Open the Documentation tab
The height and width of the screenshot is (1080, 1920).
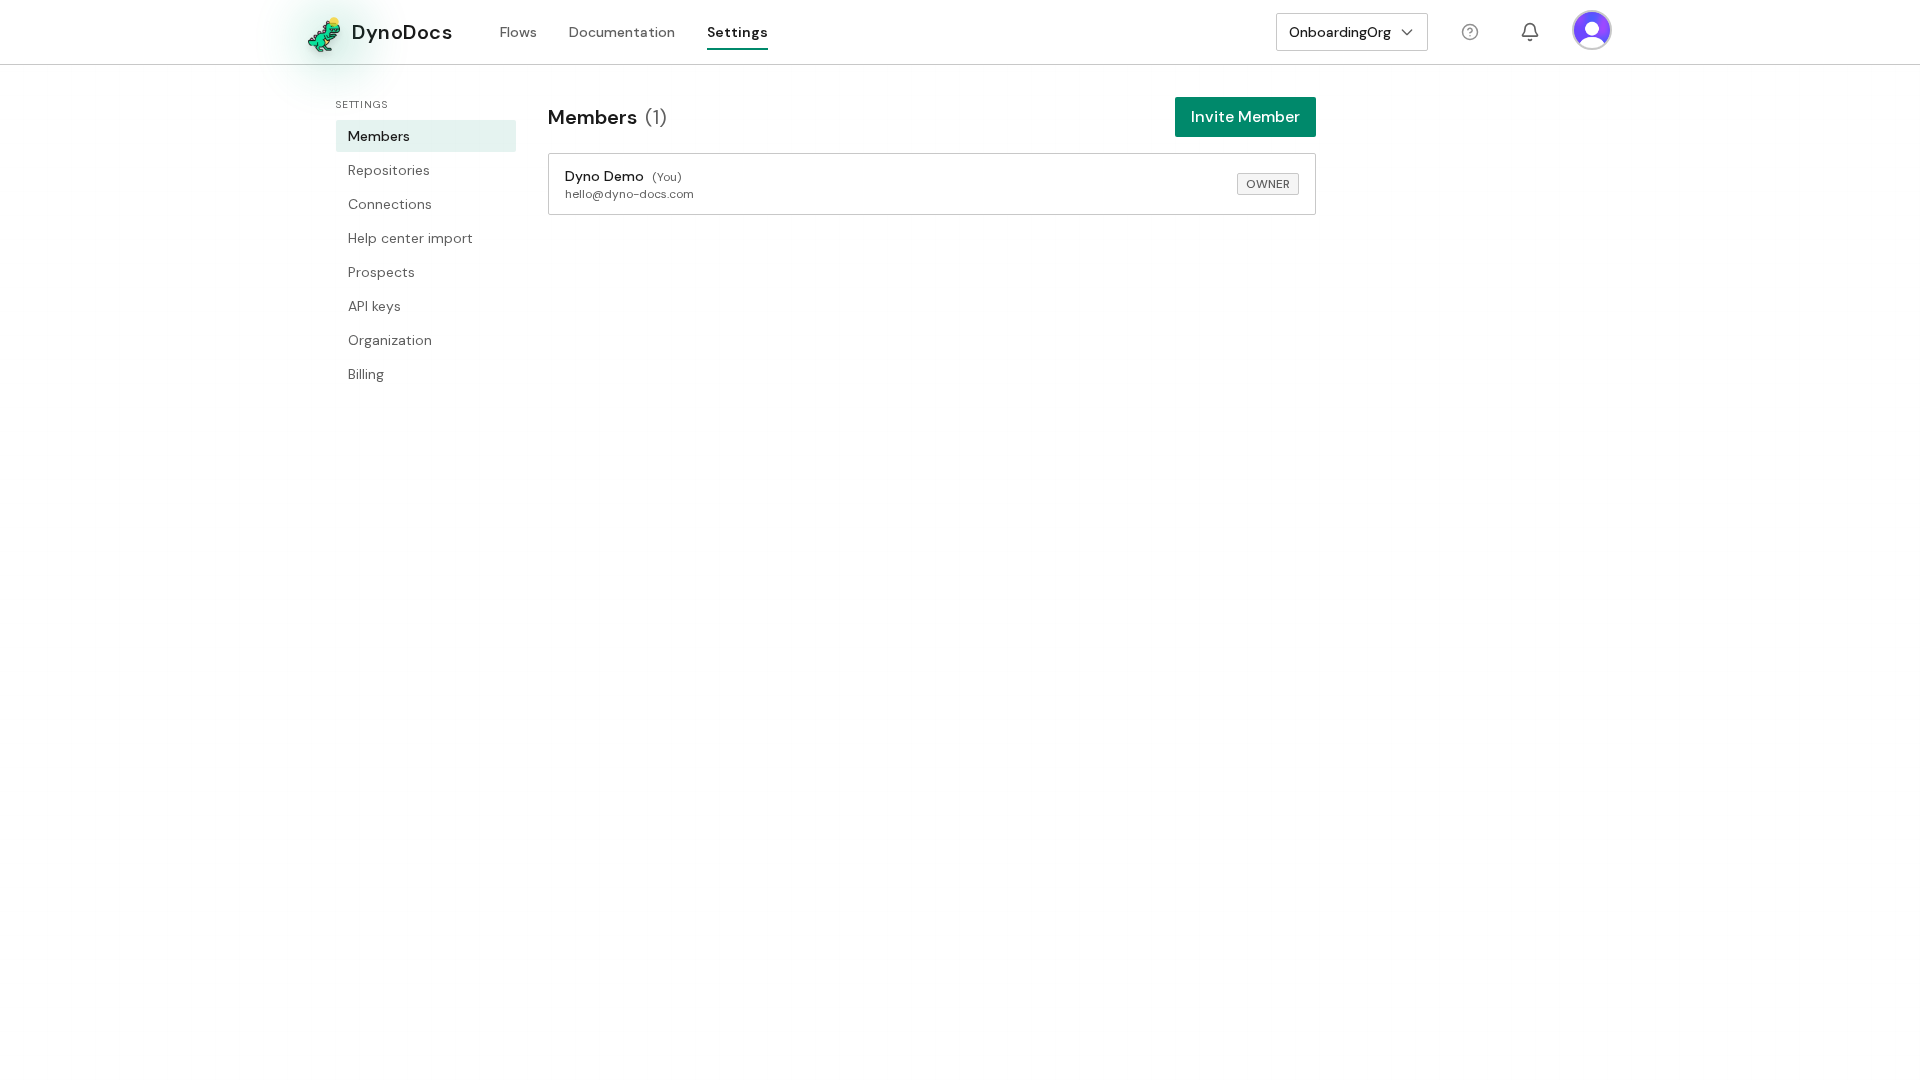(x=622, y=32)
